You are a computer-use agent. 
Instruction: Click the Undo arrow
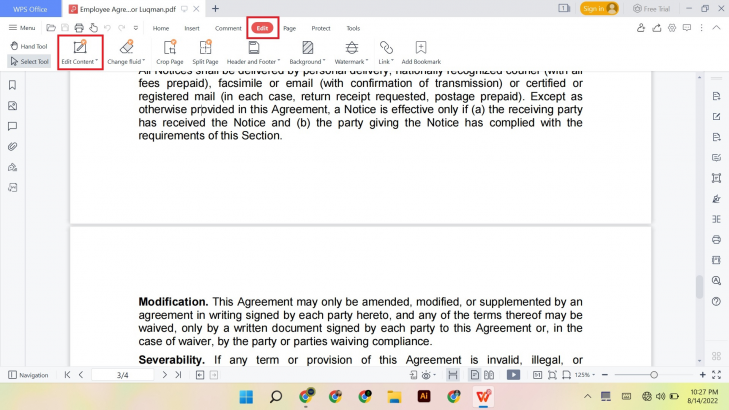[x=107, y=28]
